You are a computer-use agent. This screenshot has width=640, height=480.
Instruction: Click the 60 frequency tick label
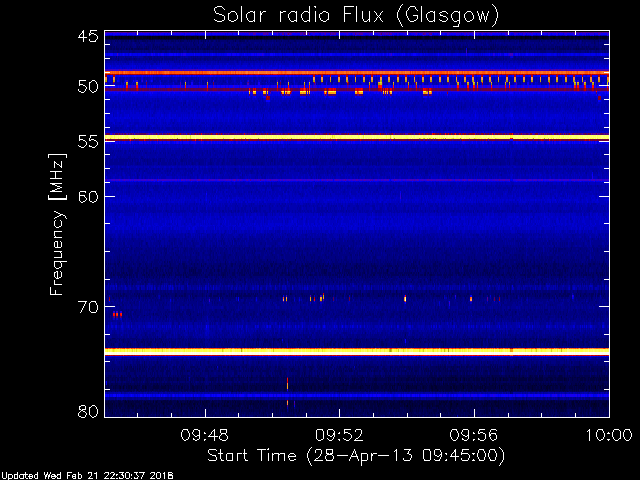88,197
